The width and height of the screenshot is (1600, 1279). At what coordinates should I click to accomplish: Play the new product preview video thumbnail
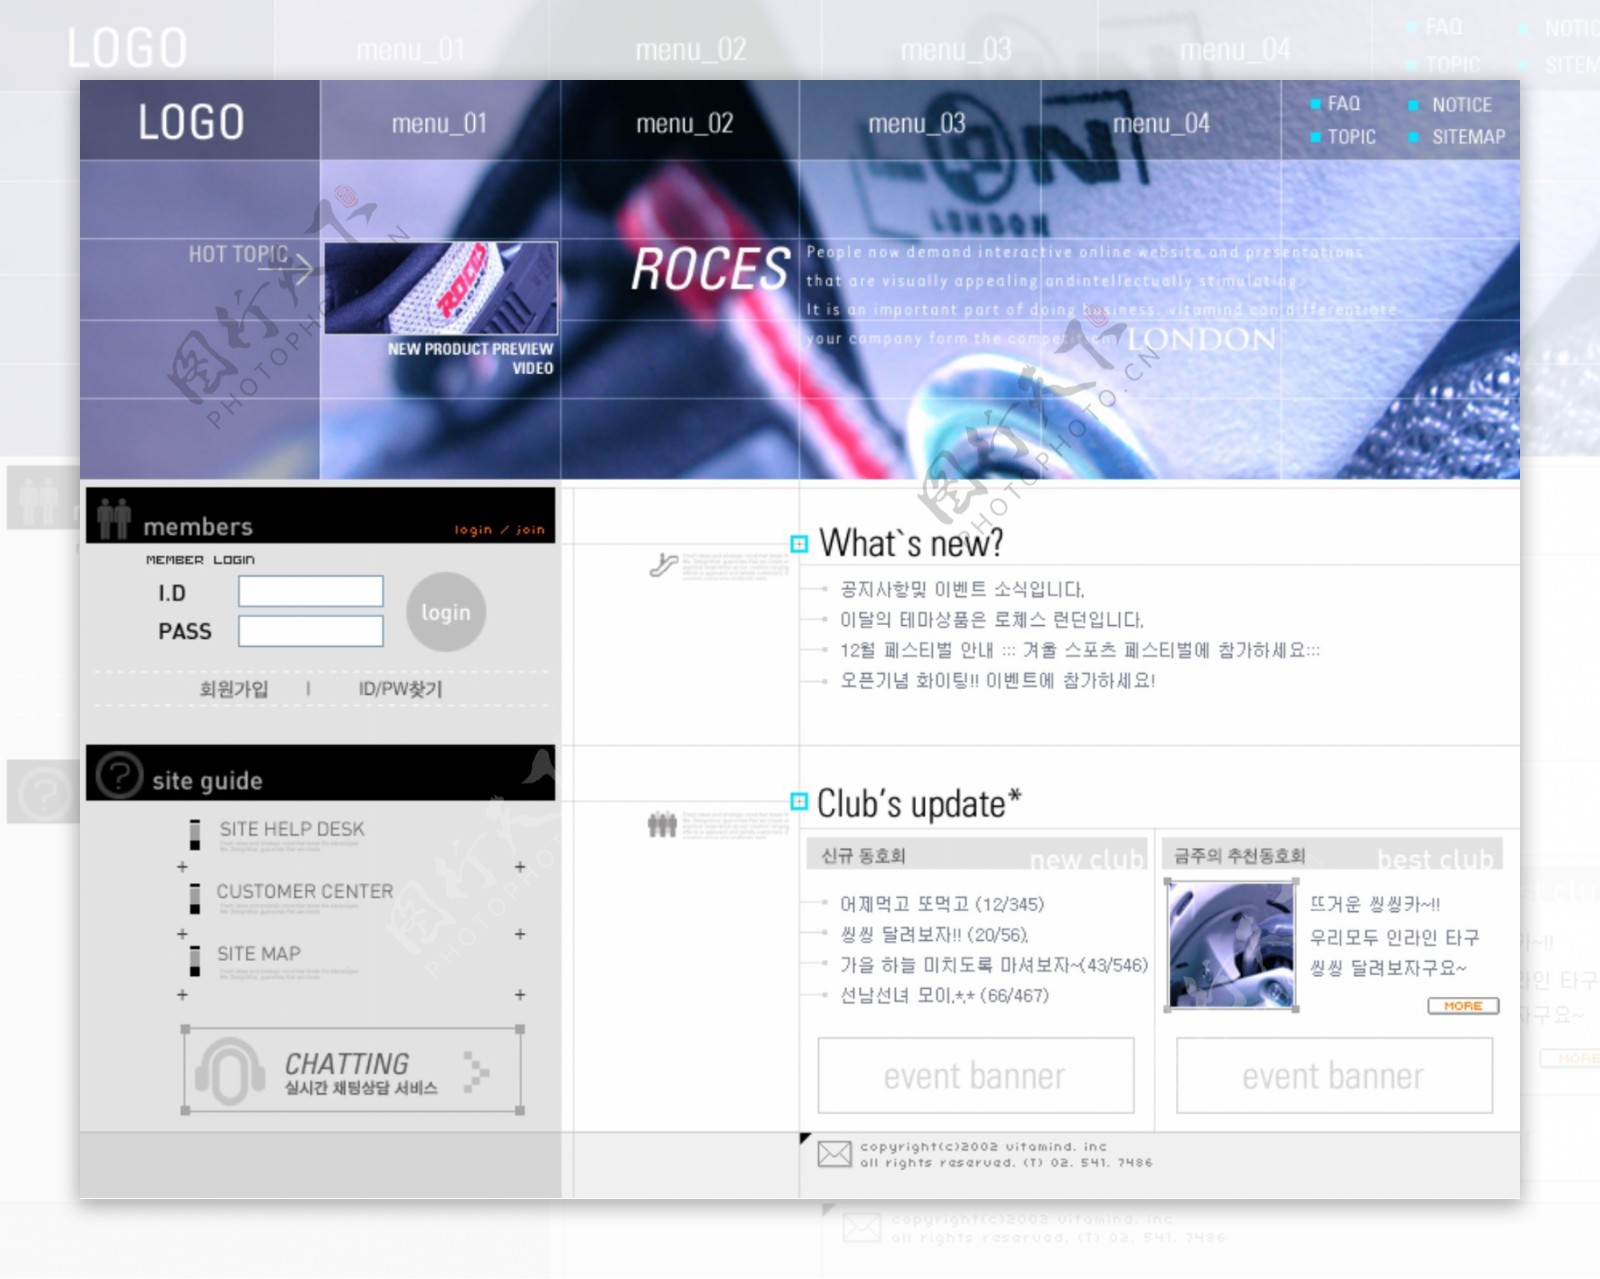tap(440, 287)
